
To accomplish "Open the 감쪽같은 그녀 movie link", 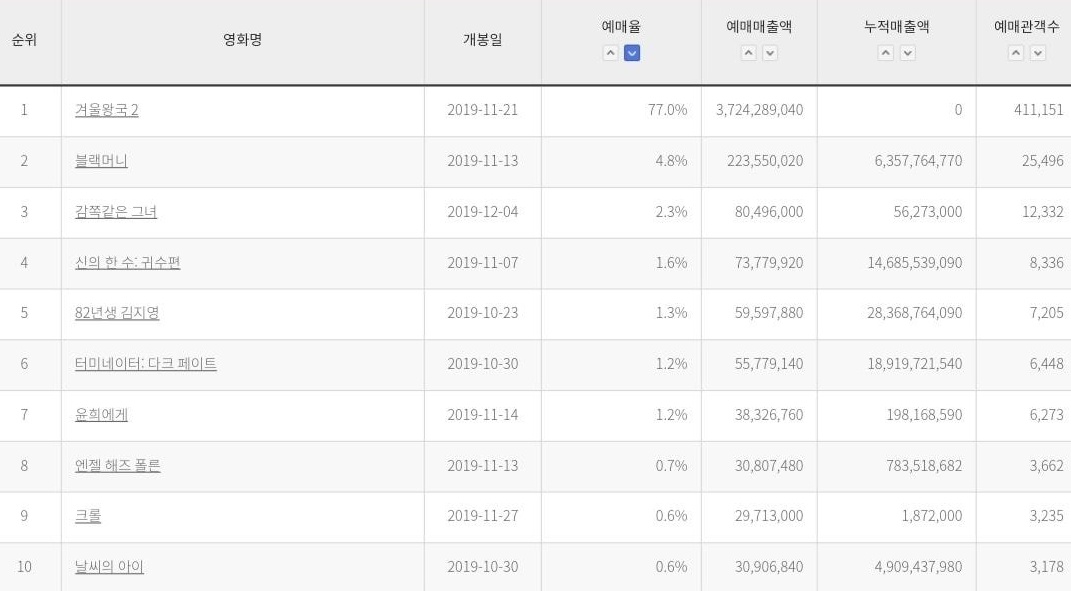I will point(115,212).
